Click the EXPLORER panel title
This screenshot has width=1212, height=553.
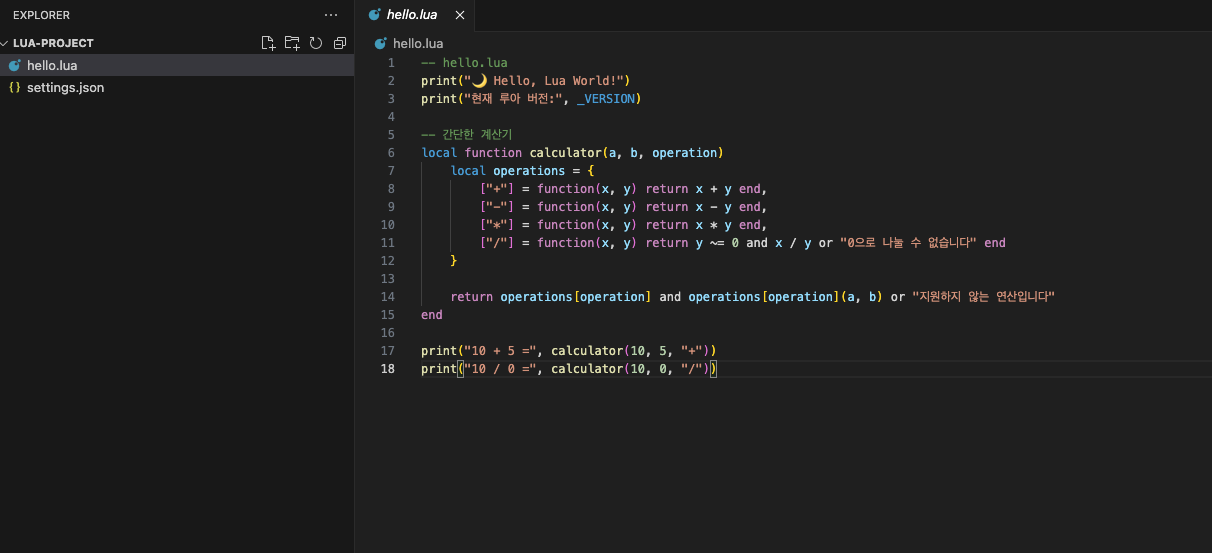click(x=41, y=15)
